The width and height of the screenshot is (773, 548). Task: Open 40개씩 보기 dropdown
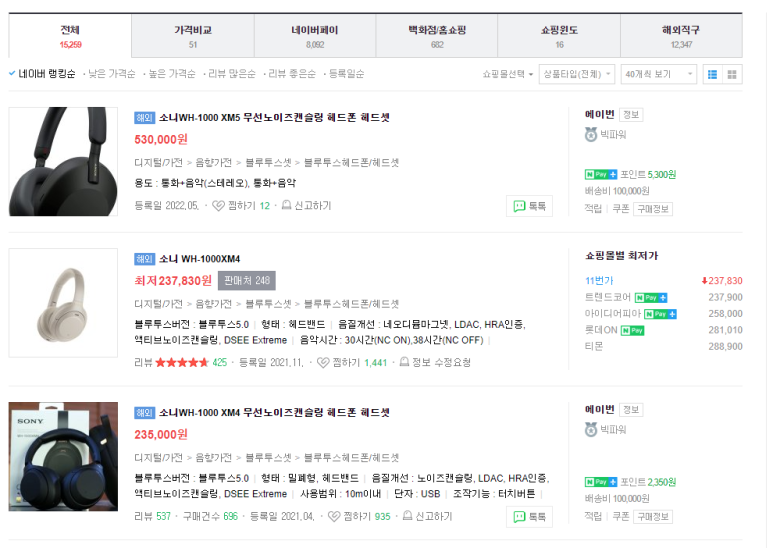pyautogui.click(x=659, y=74)
